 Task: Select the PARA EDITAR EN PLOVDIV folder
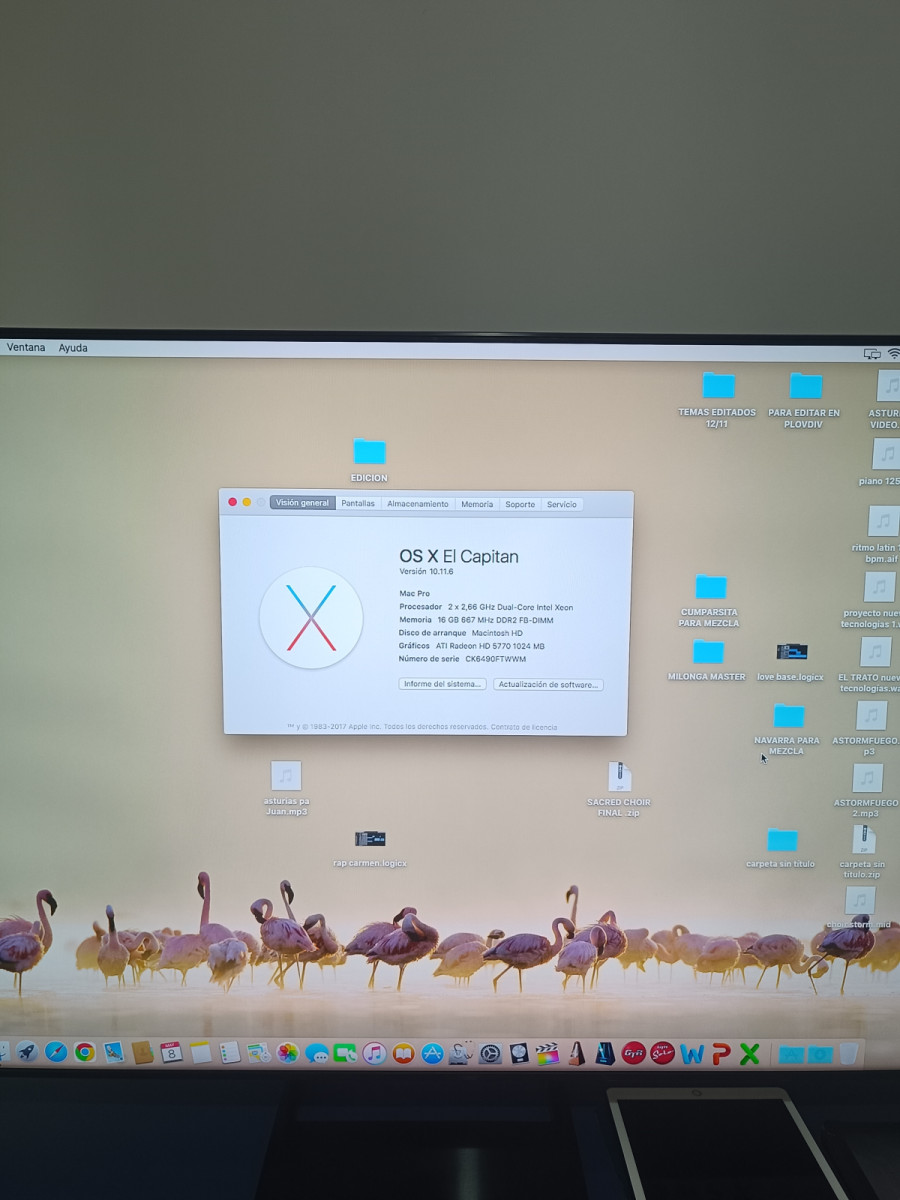pyautogui.click(x=804, y=401)
